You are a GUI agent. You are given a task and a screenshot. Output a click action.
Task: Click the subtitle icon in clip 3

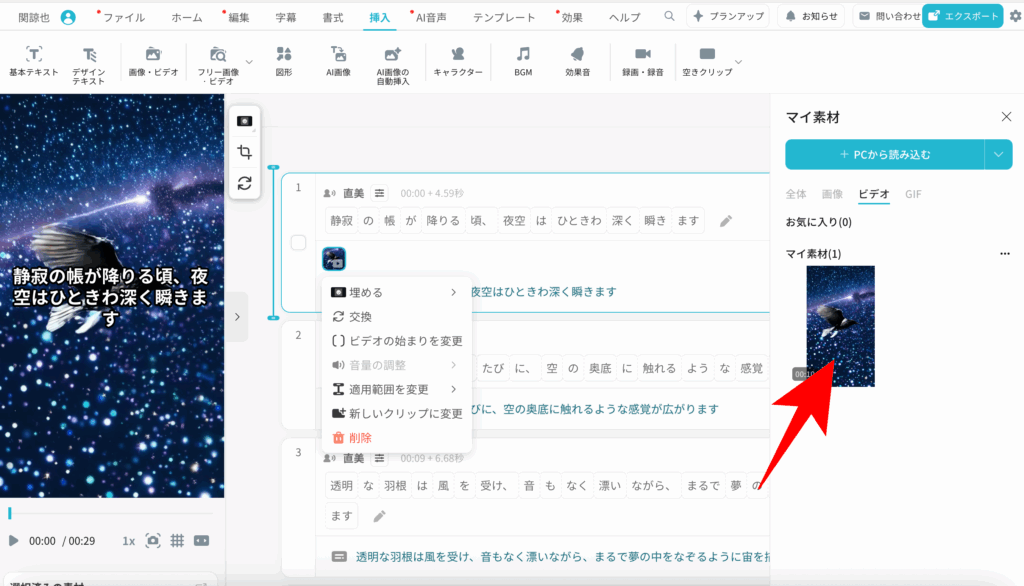point(339,557)
